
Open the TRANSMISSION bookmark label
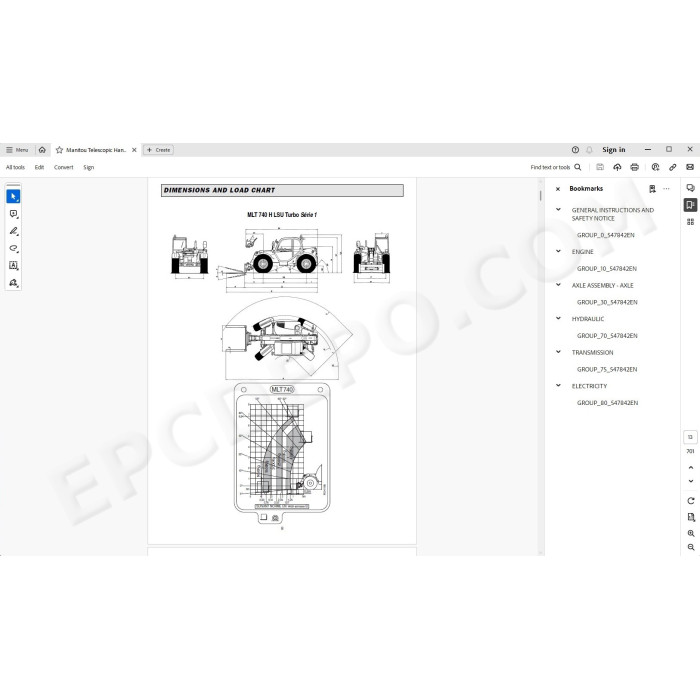[x=592, y=352]
